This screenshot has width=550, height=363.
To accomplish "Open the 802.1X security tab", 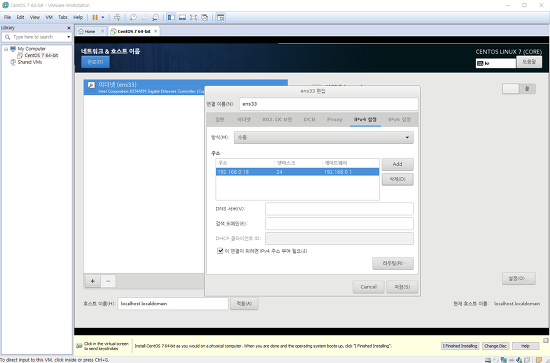I will tap(277, 120).
